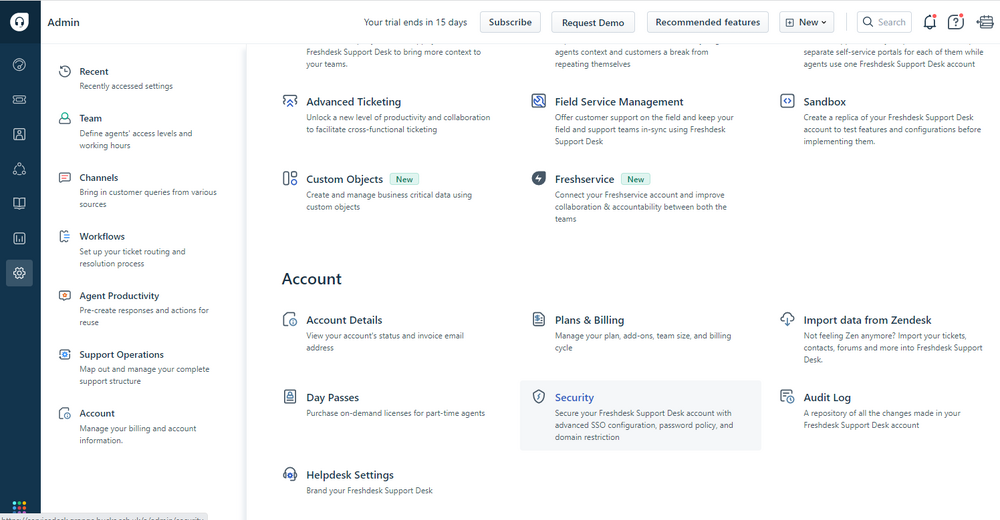Click the Plans & Billing icon
Image resolution: width=1000 pixels, height=520 pixels.
[x=539, y=320]
